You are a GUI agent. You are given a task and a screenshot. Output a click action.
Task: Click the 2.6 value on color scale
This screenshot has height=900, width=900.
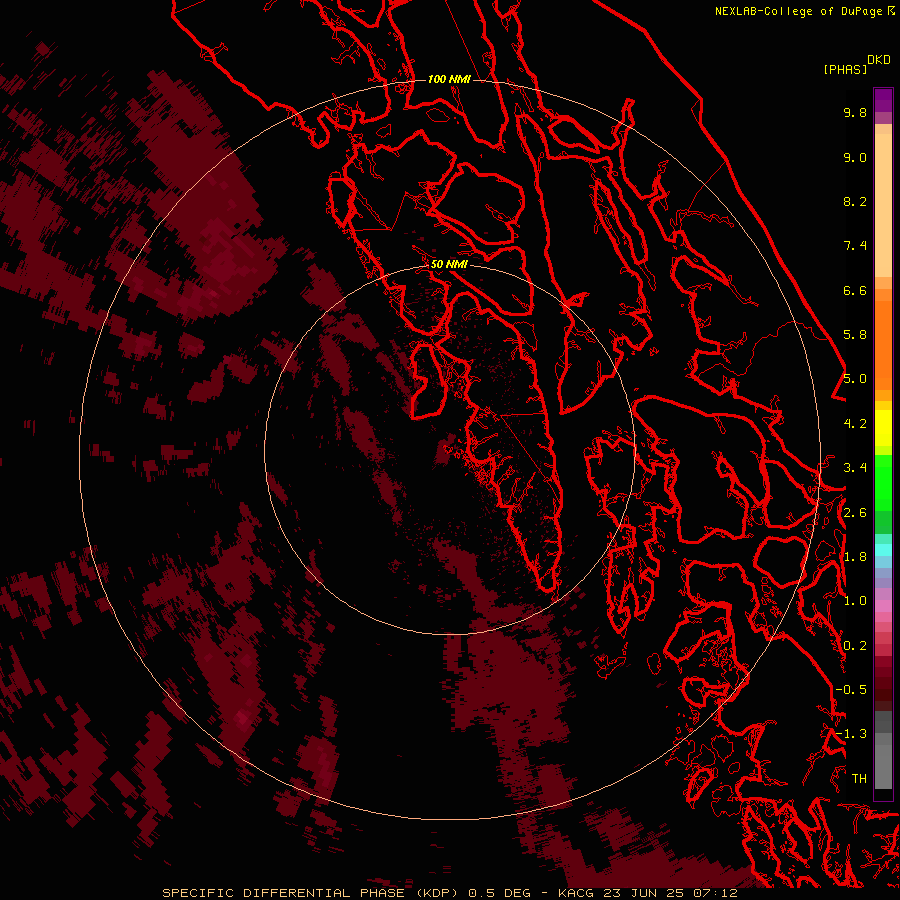(x=855, y=513)
